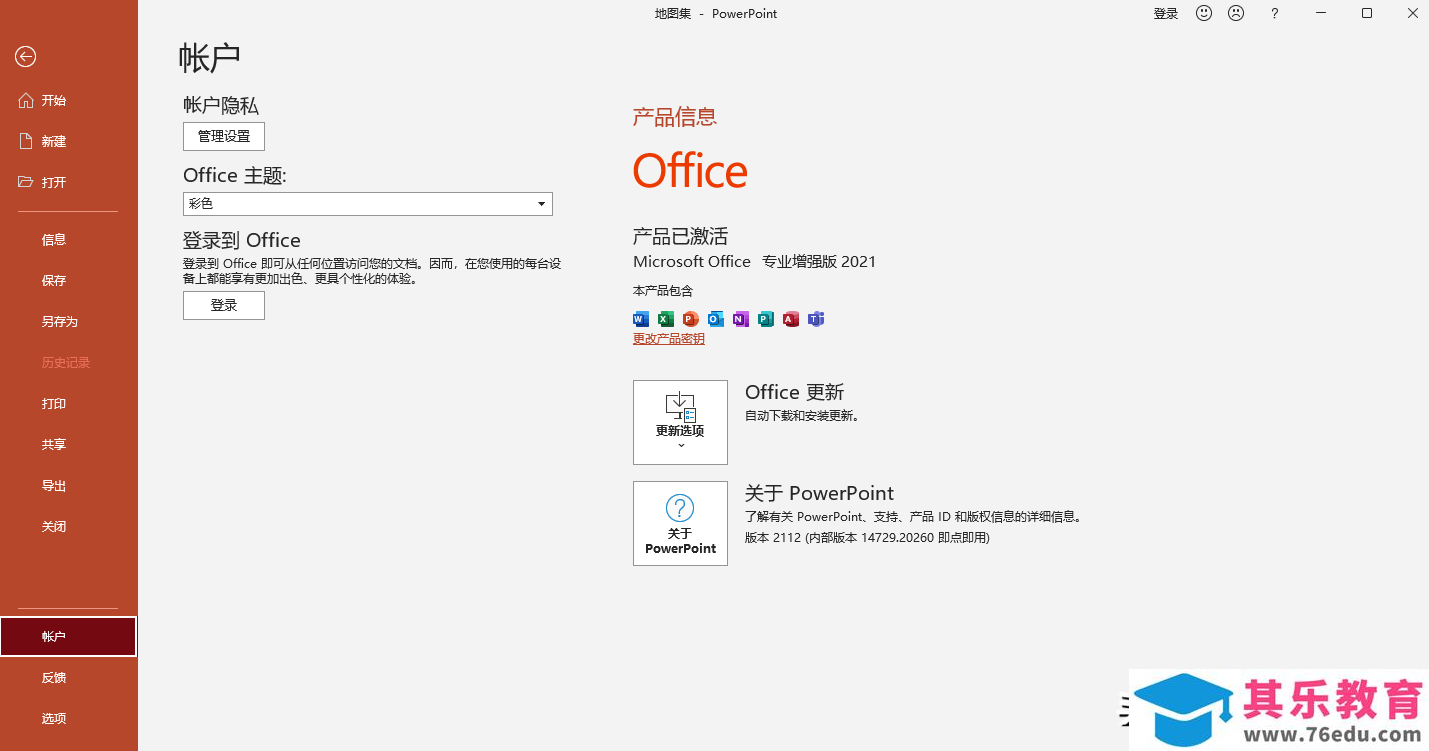Select the 帐户 sidebar item
The width and height of the screenshot is (1429, 751).
tap(68, 636)
